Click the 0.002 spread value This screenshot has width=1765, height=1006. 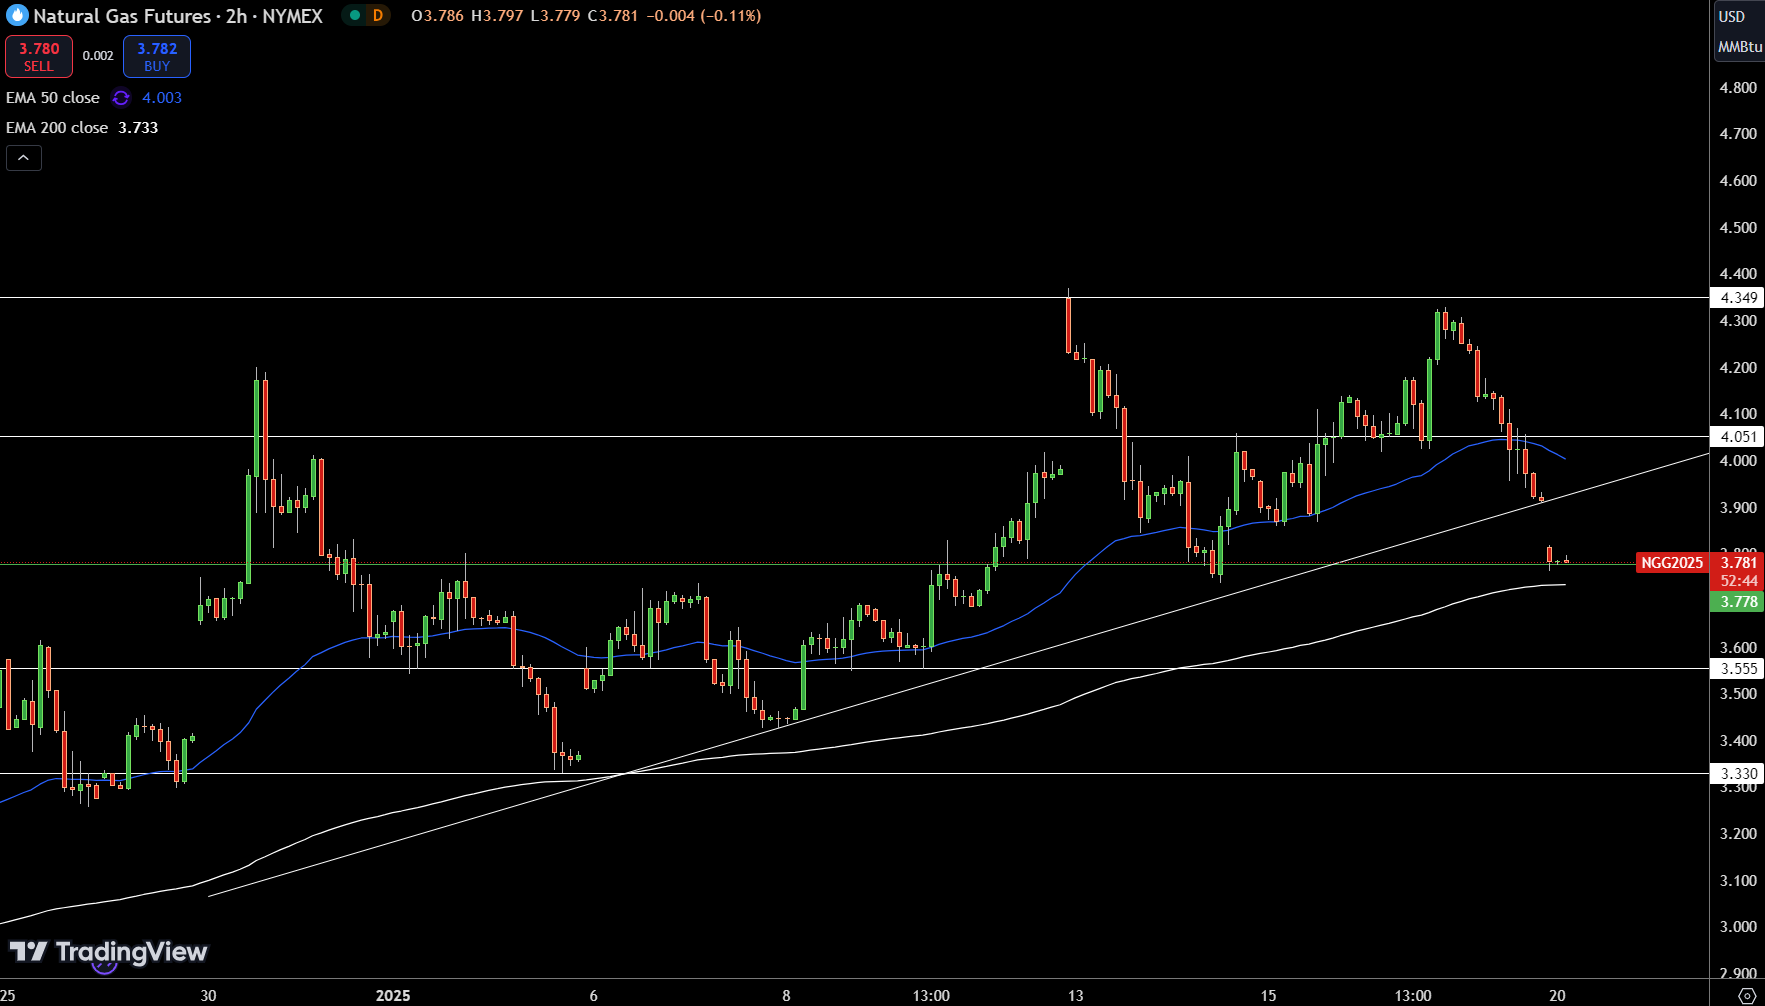[98, 56]
